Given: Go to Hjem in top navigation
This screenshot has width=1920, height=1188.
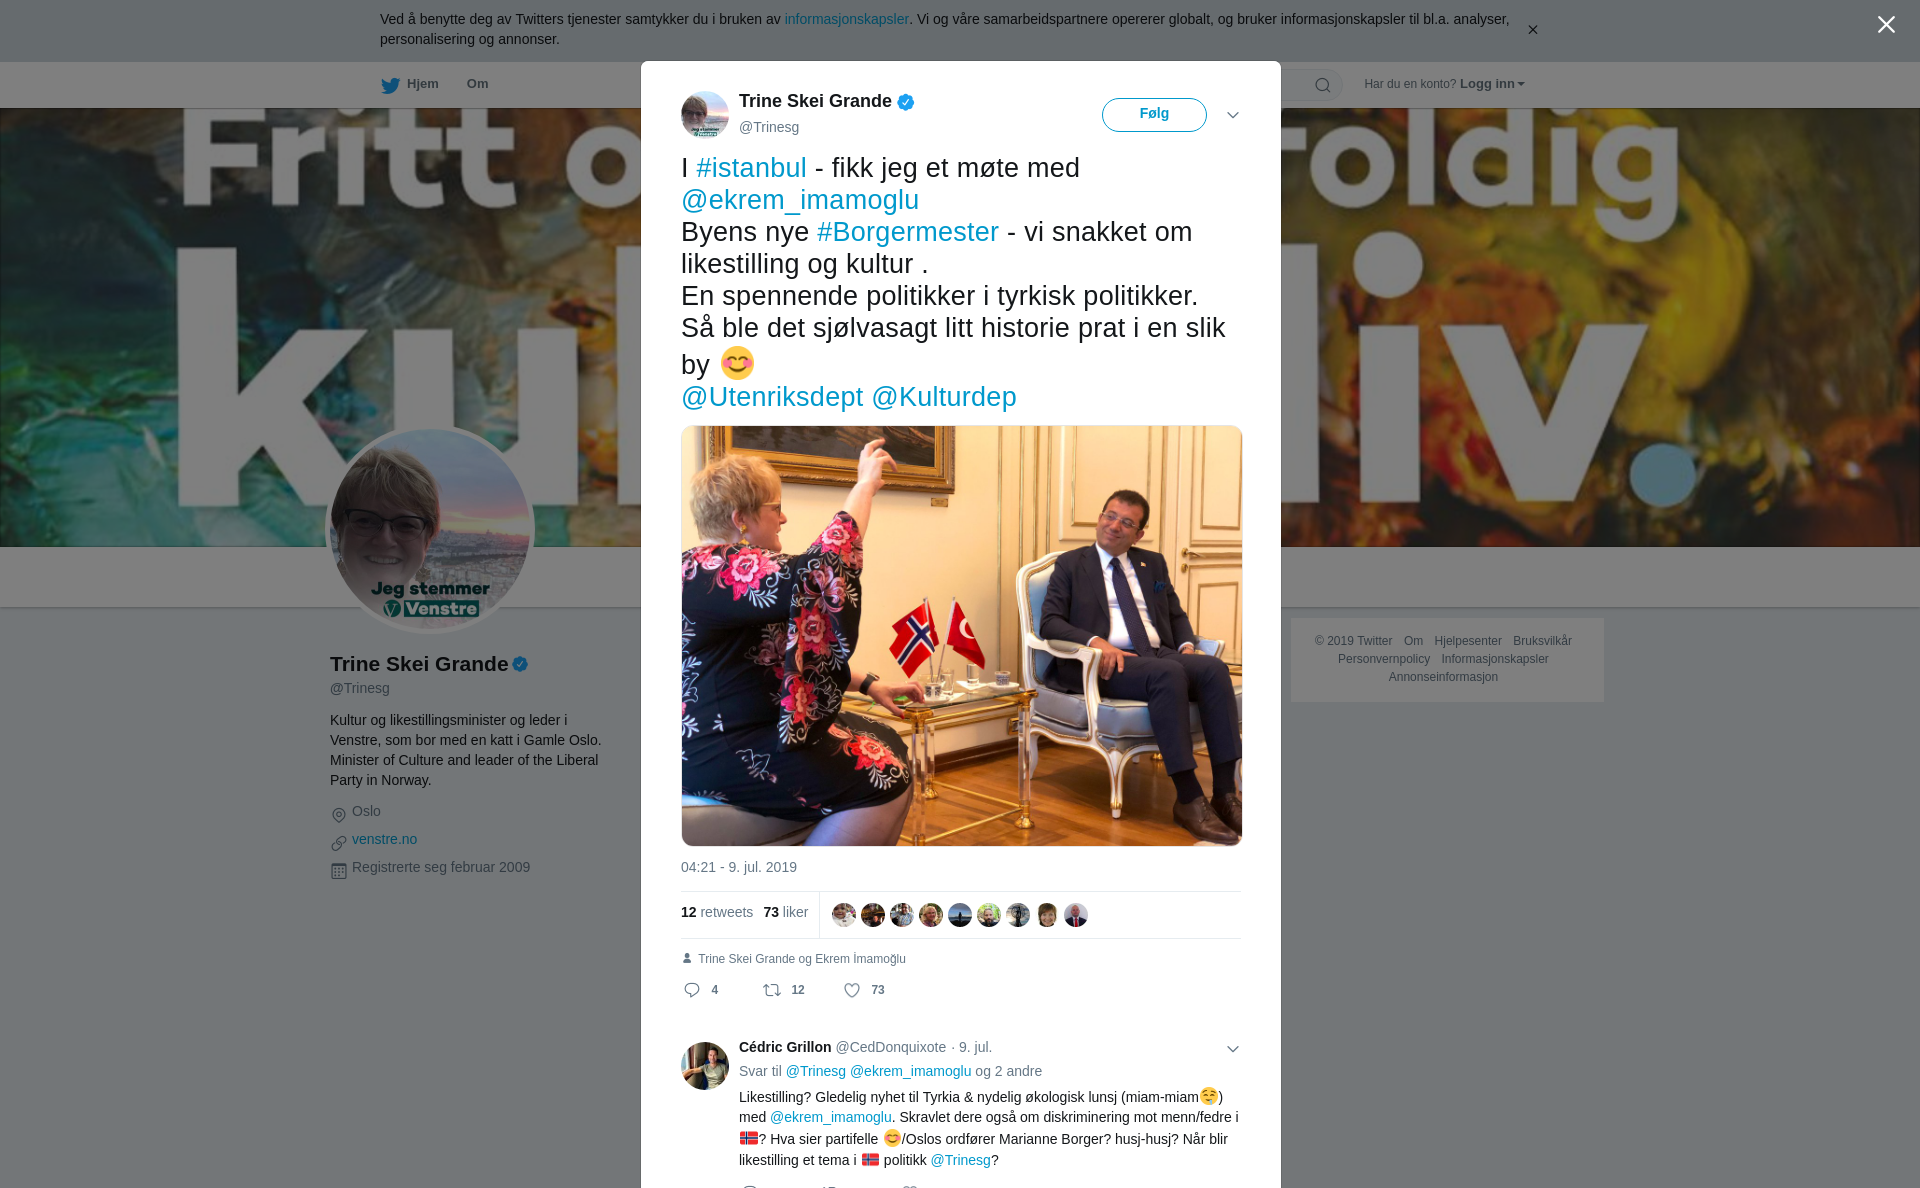Looking at the screenshot, I should (423, 84).
